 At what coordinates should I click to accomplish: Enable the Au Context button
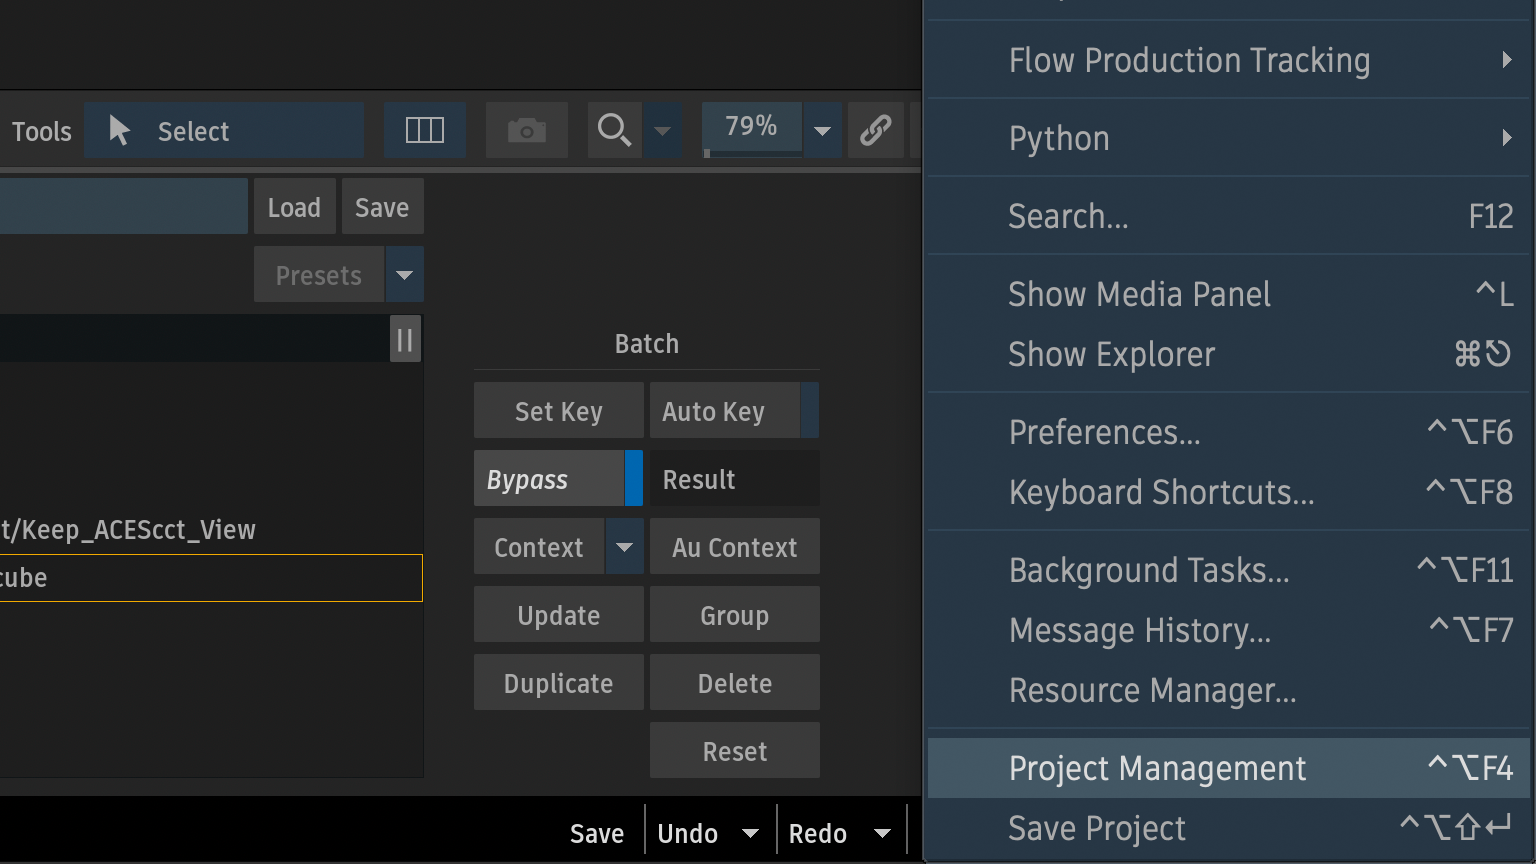734,547
